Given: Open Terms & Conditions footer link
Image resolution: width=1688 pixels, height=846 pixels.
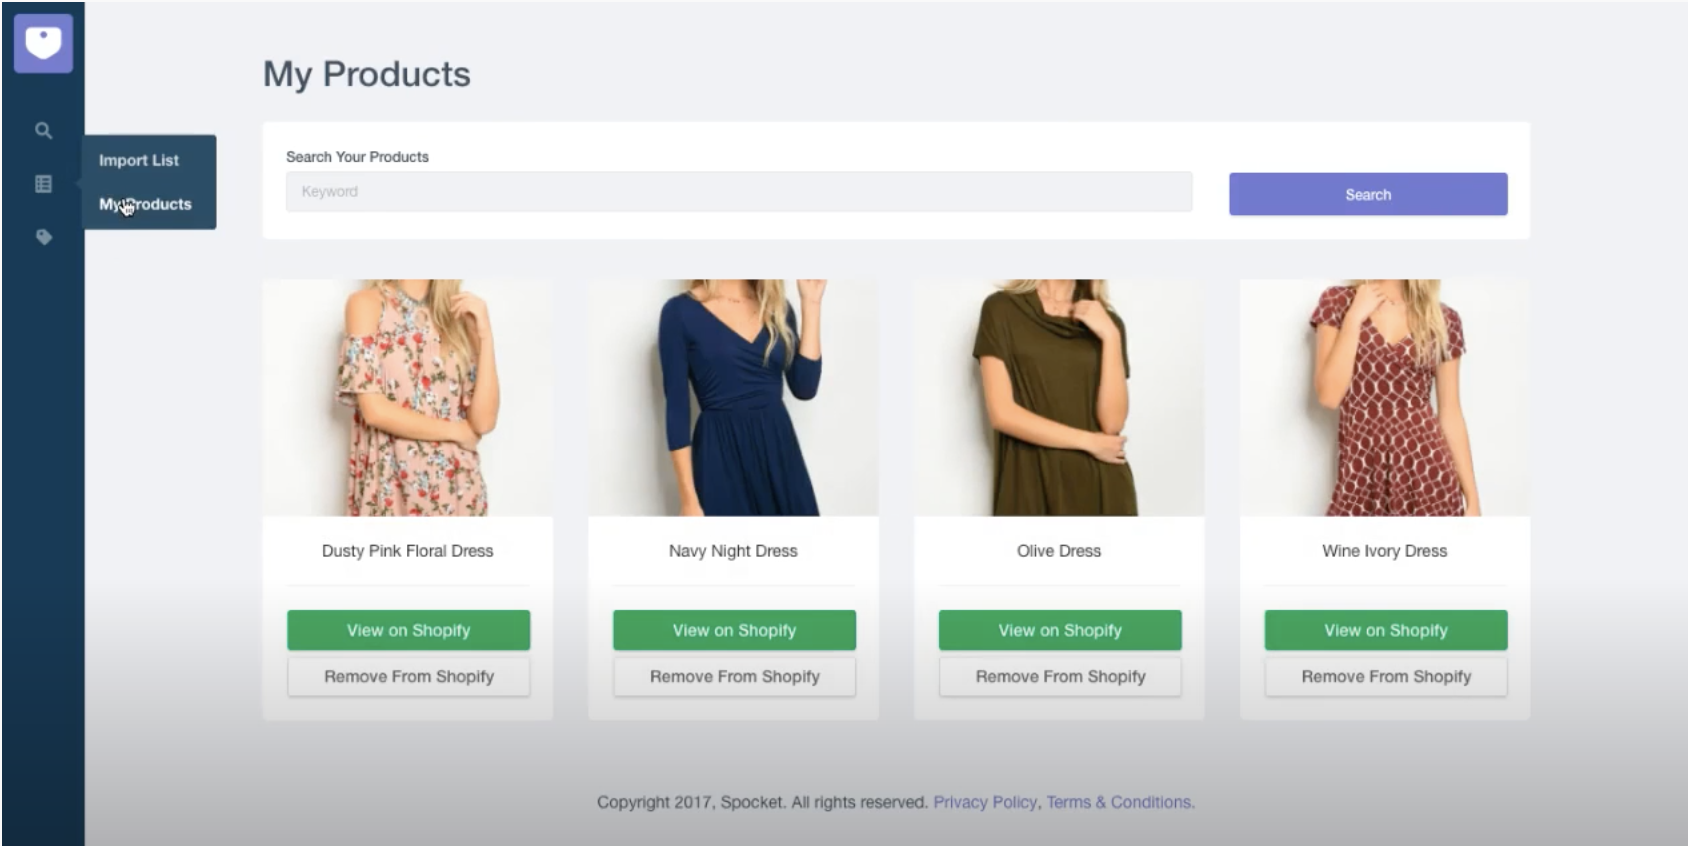Looking at the screenshot, I should [1120, 802].
